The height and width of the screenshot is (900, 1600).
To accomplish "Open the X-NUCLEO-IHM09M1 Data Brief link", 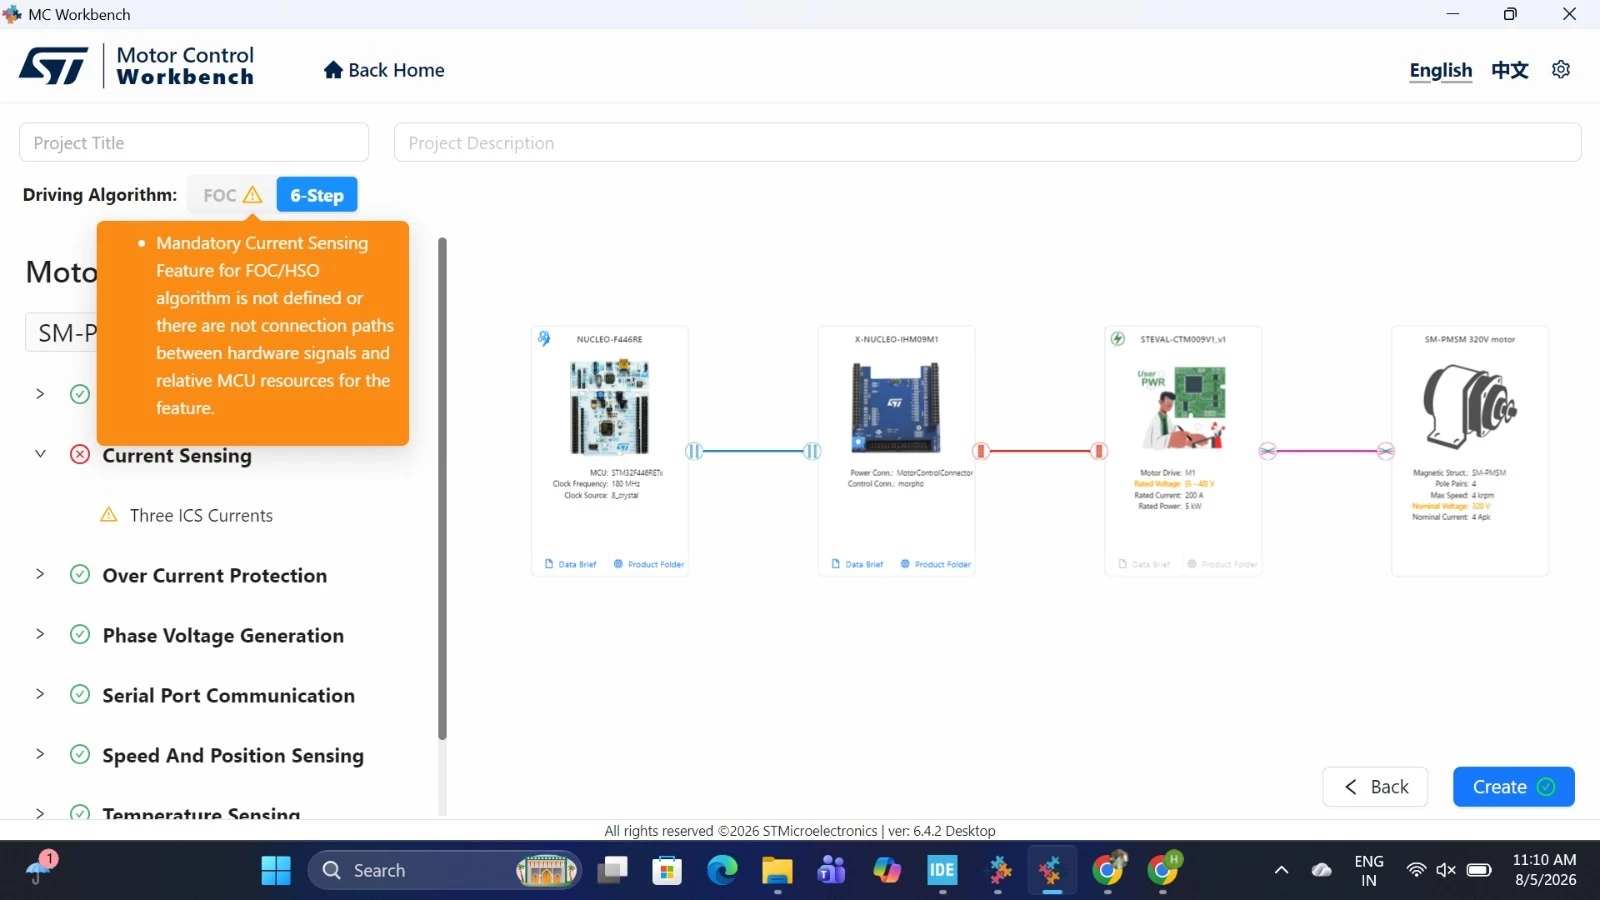I will (858, 564).
